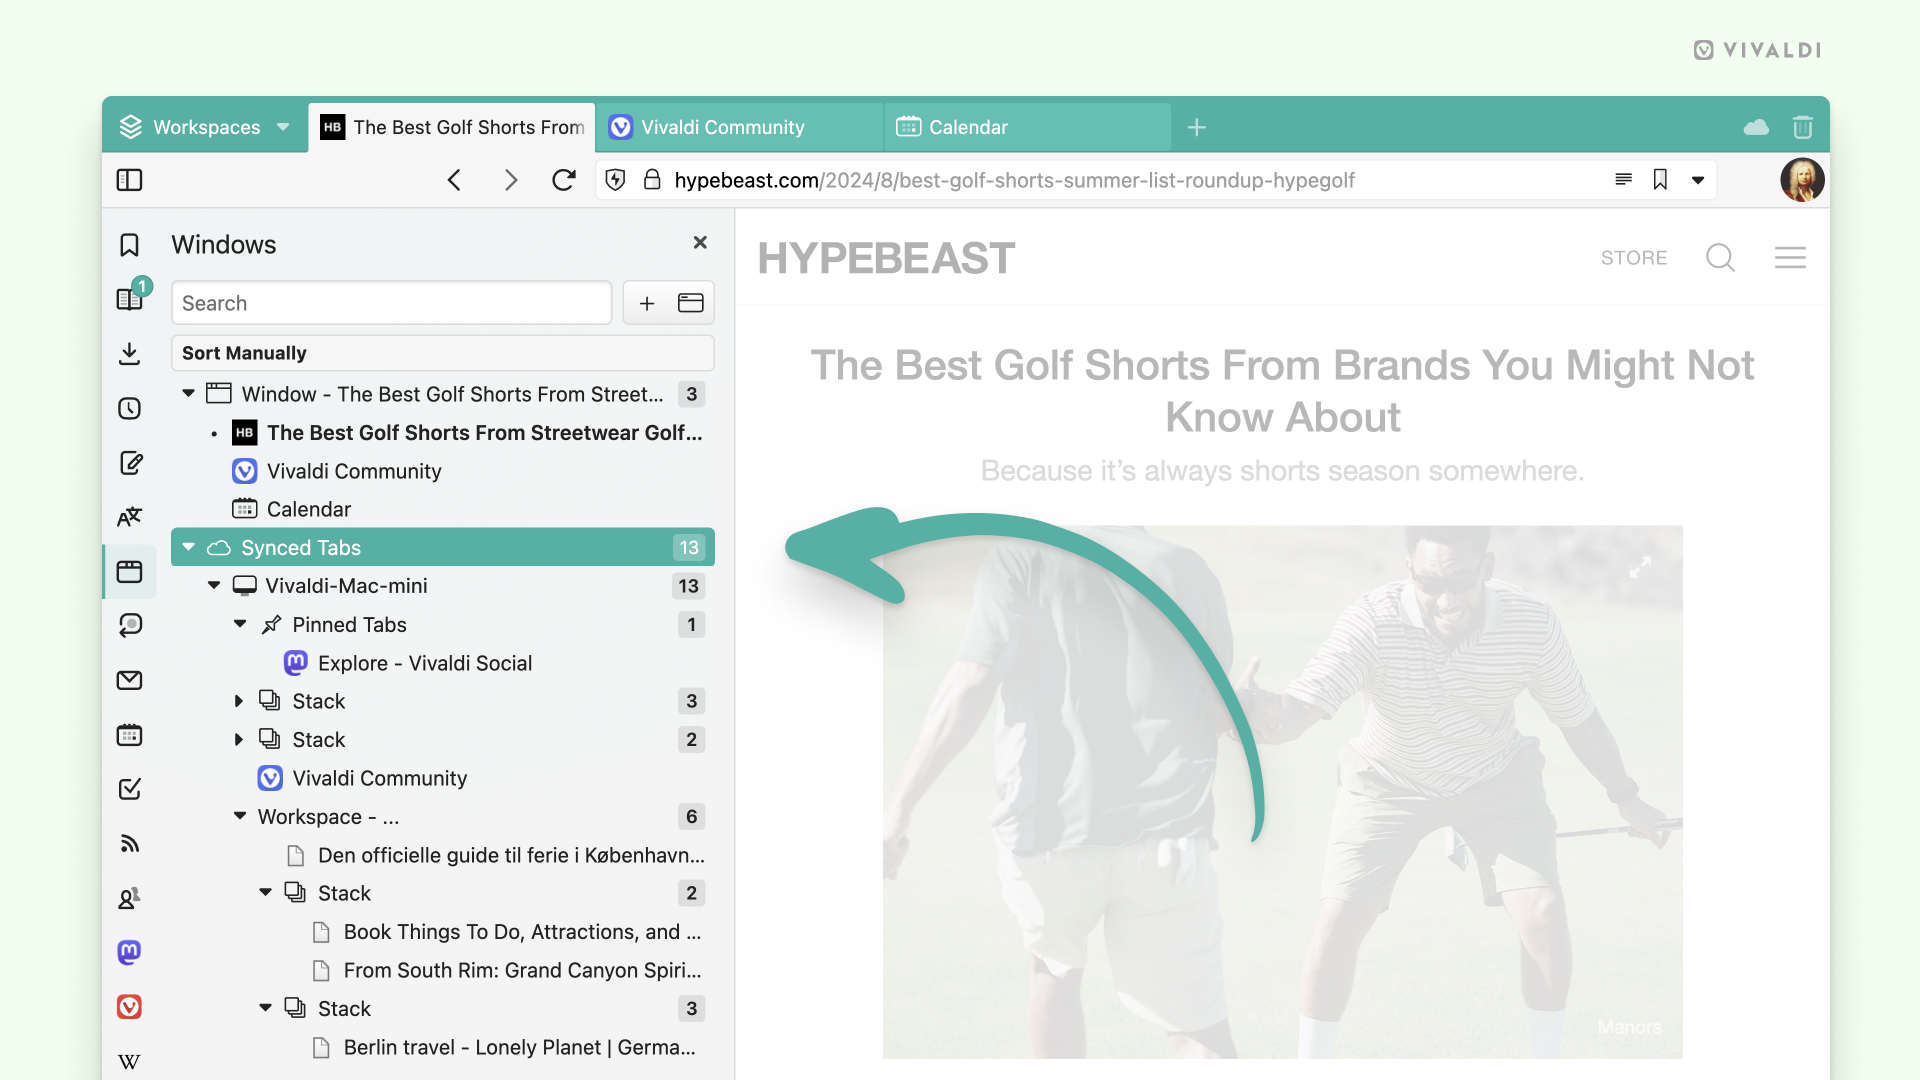
Task: Select the Vivaldi Community tab
Action: coord(724,127)
